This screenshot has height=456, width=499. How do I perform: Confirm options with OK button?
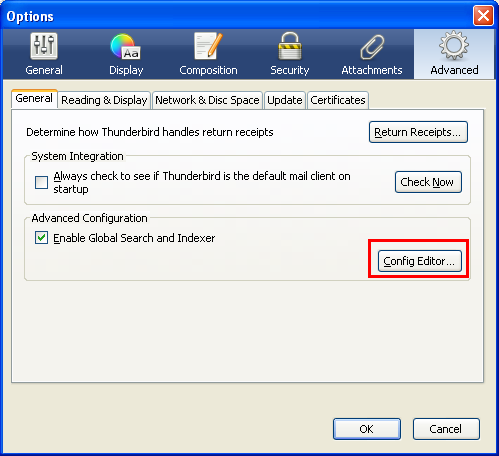click(x=367, y=429)
